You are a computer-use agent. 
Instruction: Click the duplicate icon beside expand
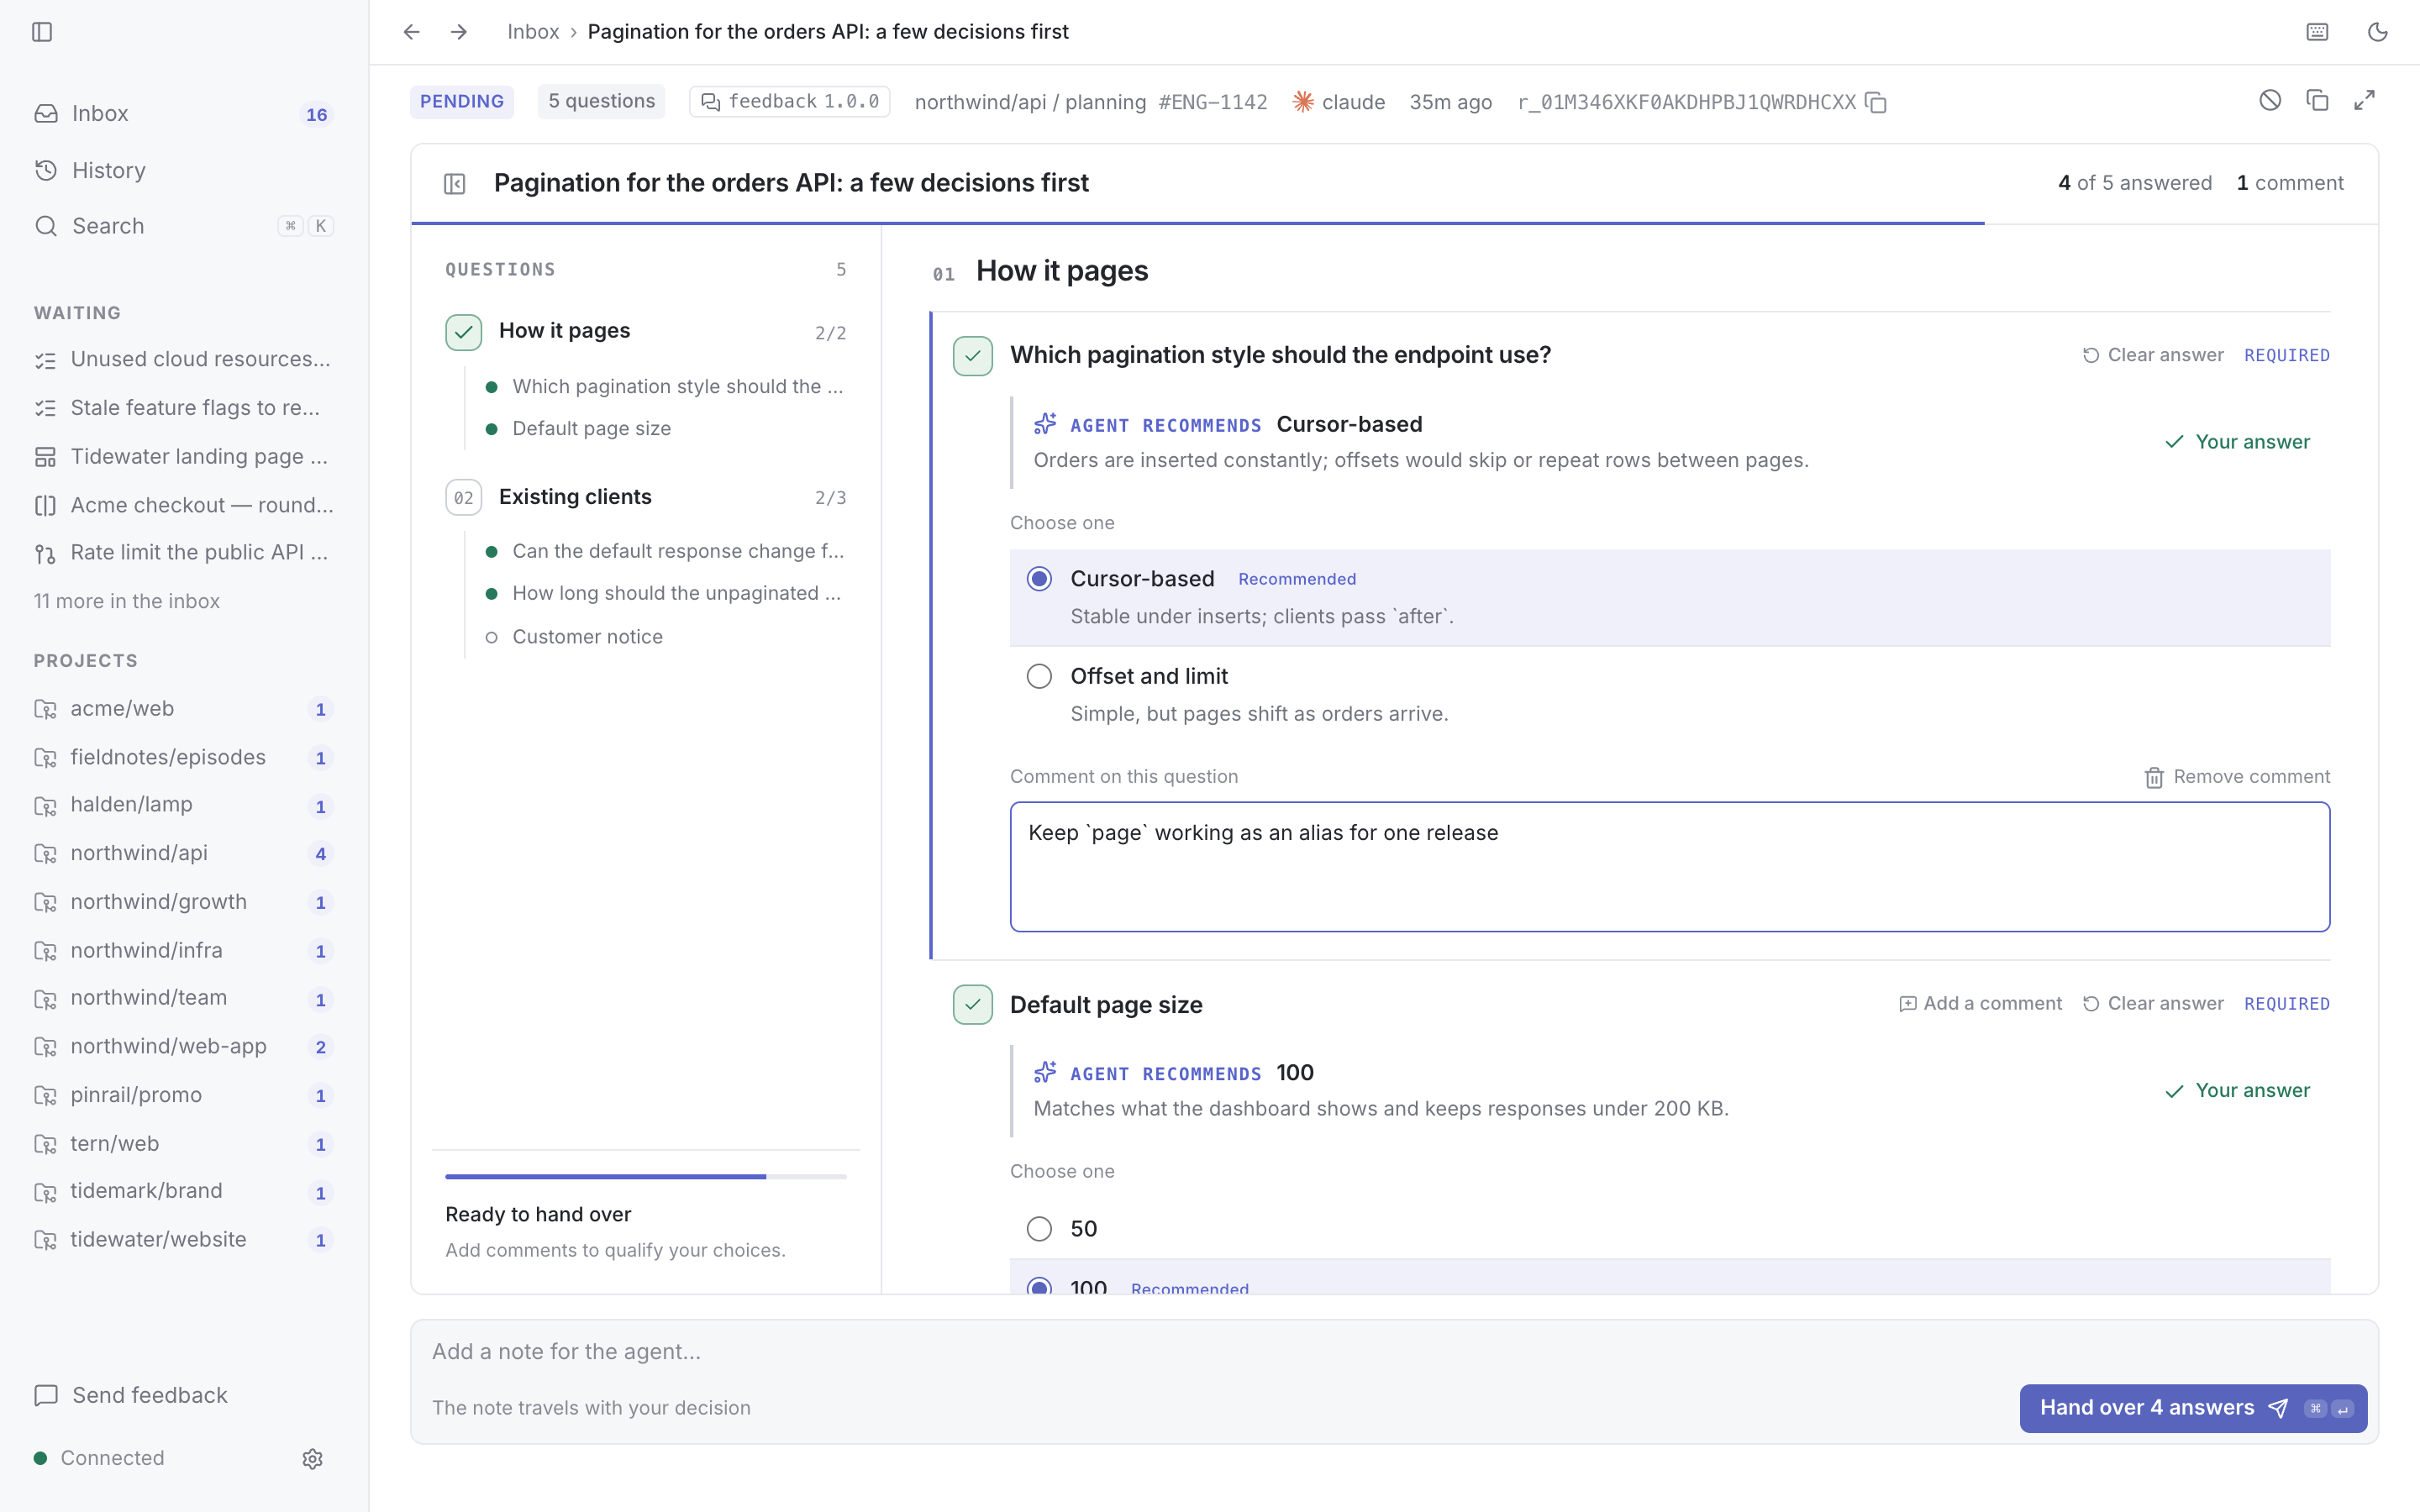click(x=2317, y=100)
